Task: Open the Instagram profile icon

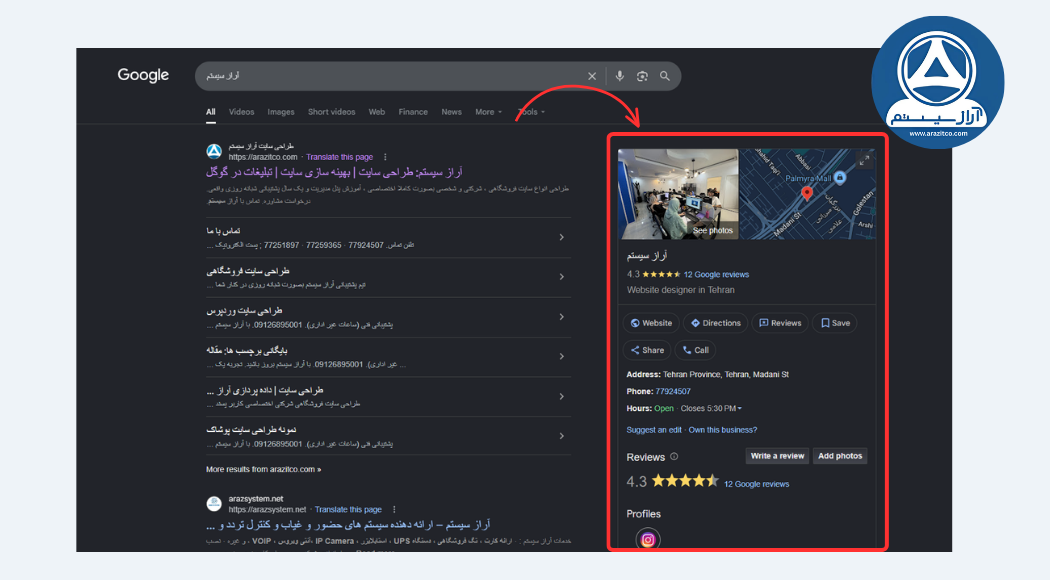Action: pyautogui.click(x=648, y=539)
